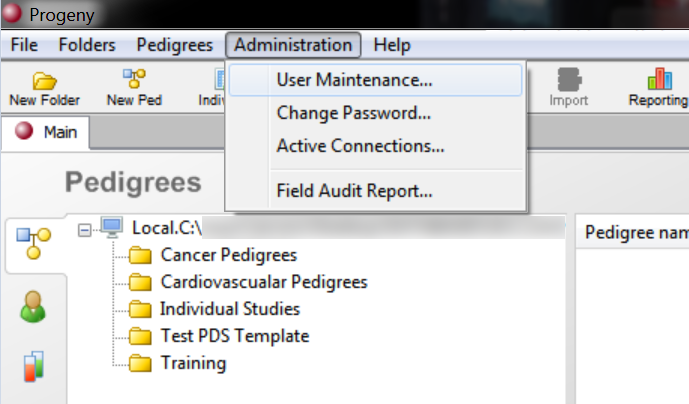Click the local computer monitor icon
Viewport: 689px width, 404px height.
[112, 227]
